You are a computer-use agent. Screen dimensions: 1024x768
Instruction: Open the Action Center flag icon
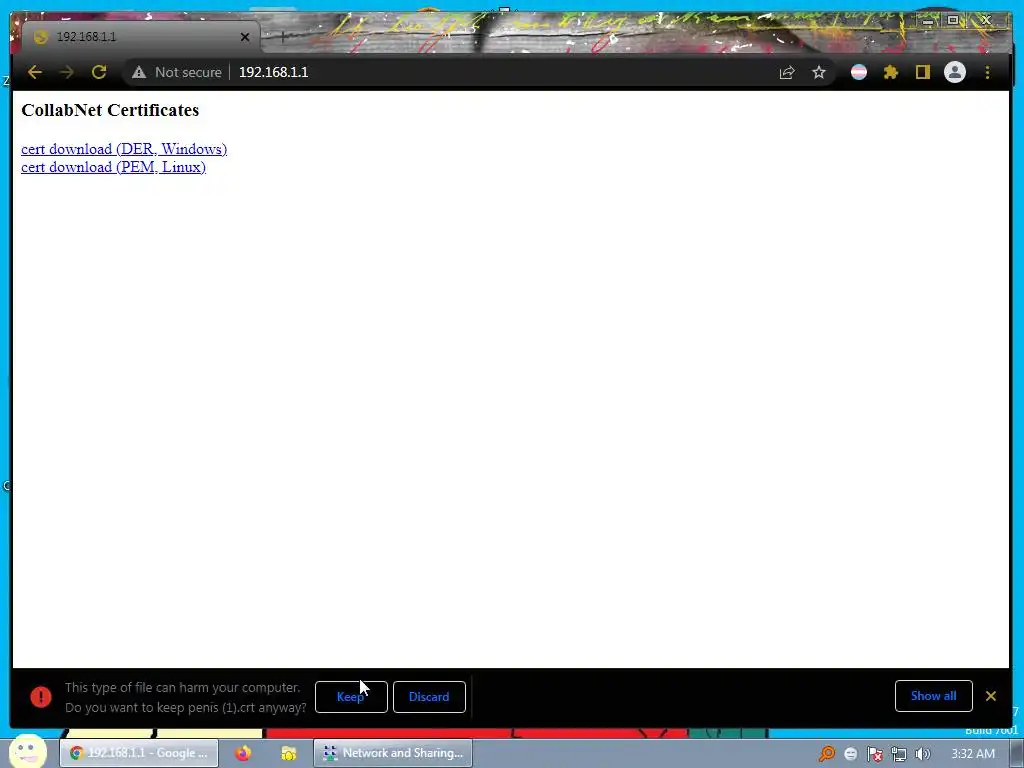click(x=874, y=754)
